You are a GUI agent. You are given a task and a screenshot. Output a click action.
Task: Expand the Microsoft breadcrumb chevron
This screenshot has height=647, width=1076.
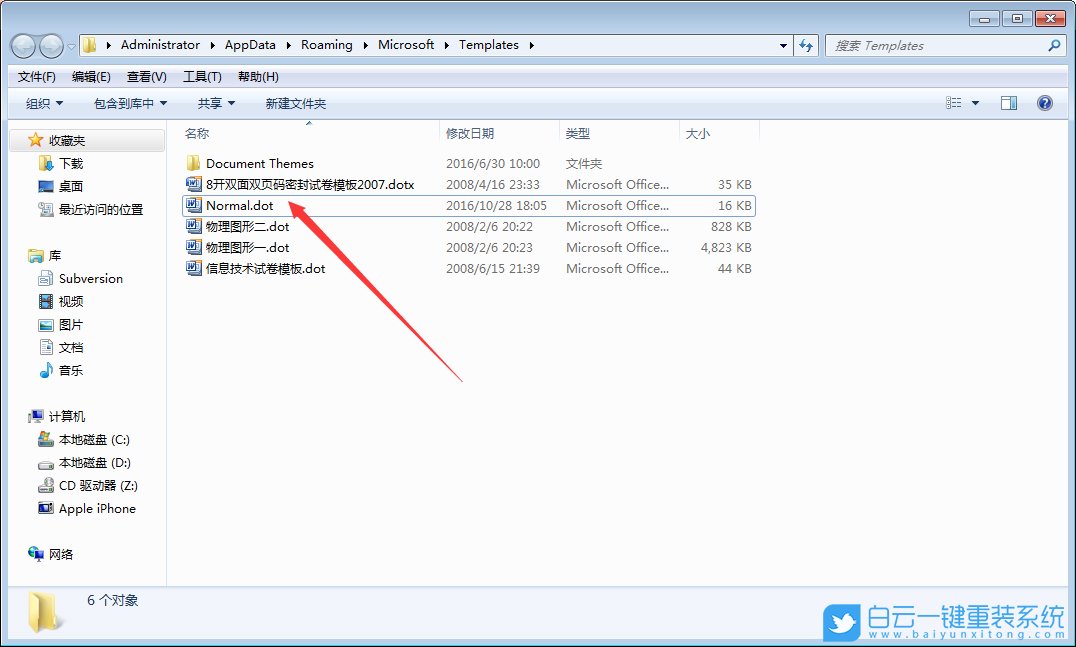click(445, 45)
